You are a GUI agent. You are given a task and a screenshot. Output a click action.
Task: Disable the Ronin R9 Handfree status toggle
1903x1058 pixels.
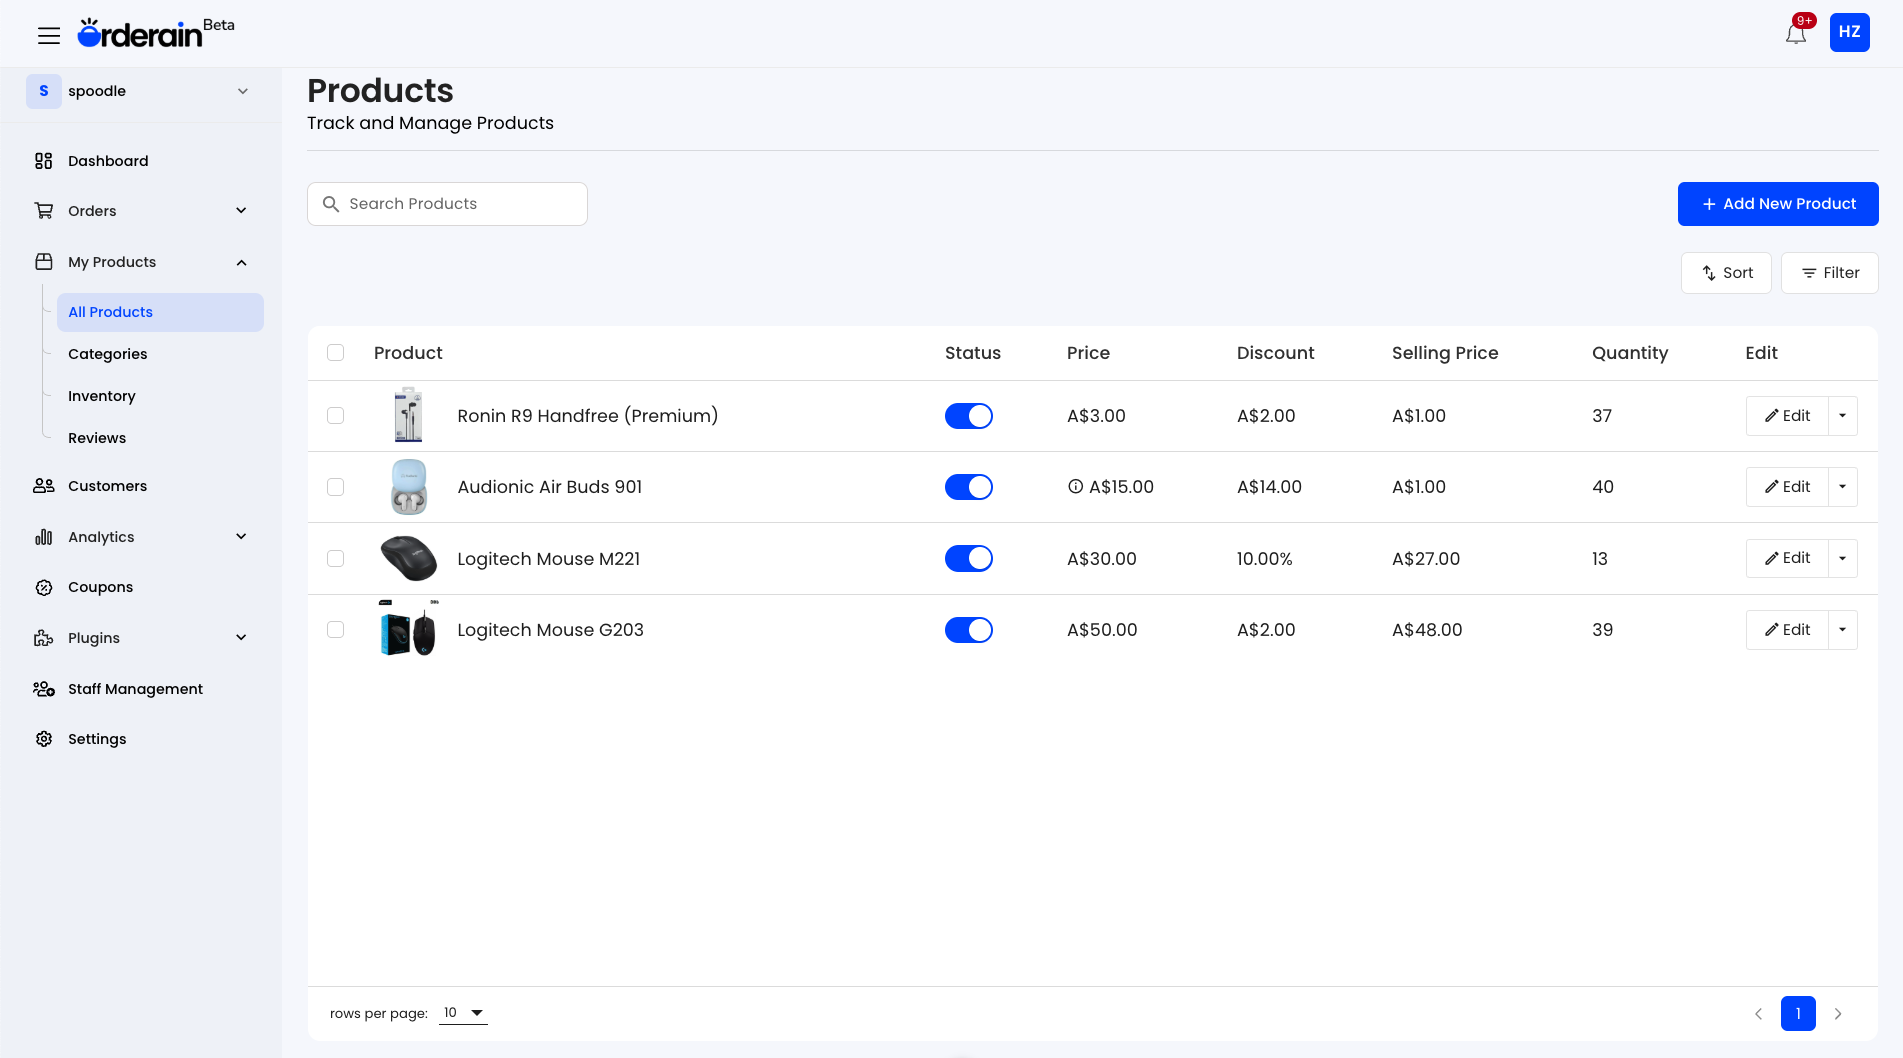pos(968,415)
